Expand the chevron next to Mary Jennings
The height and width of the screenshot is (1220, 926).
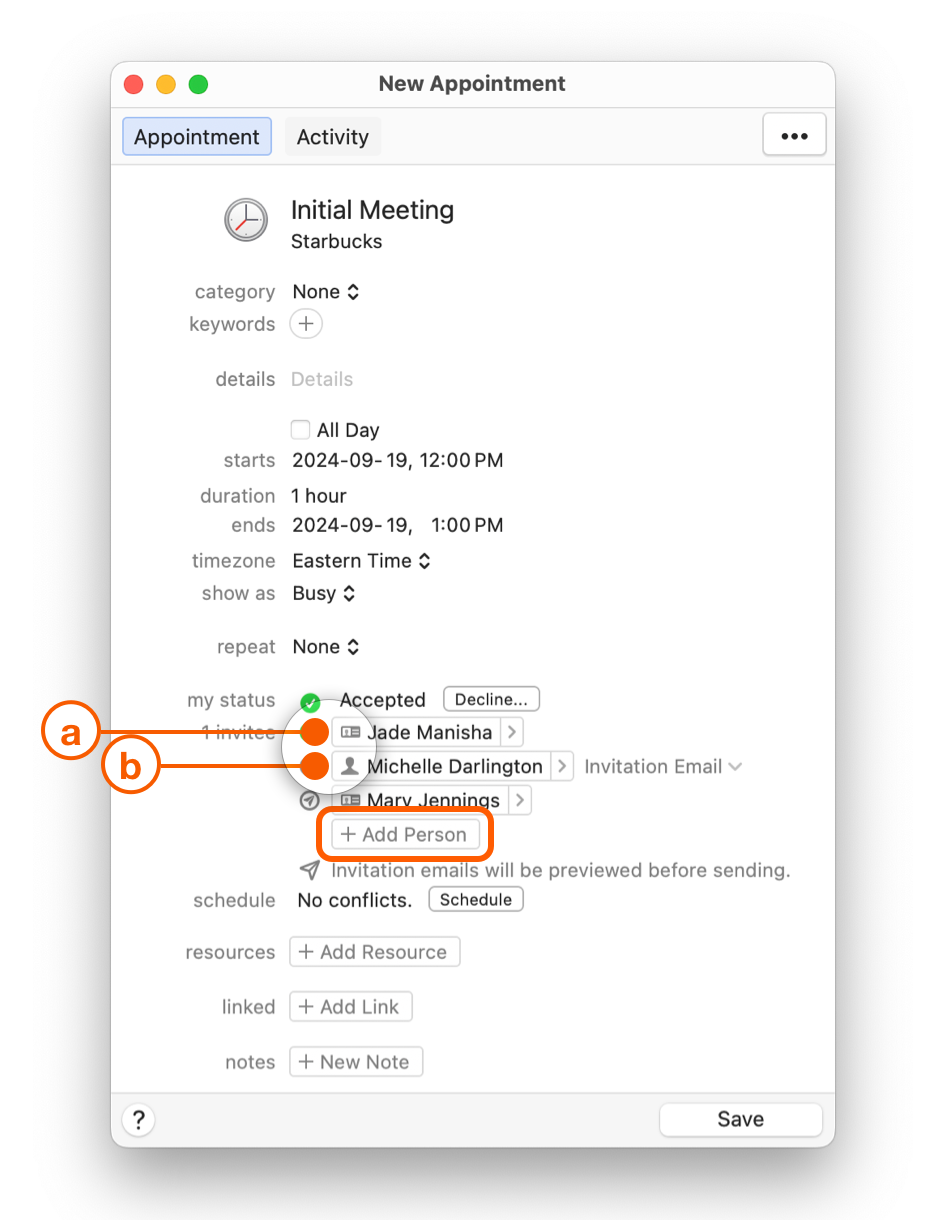(x=520, y=801)
